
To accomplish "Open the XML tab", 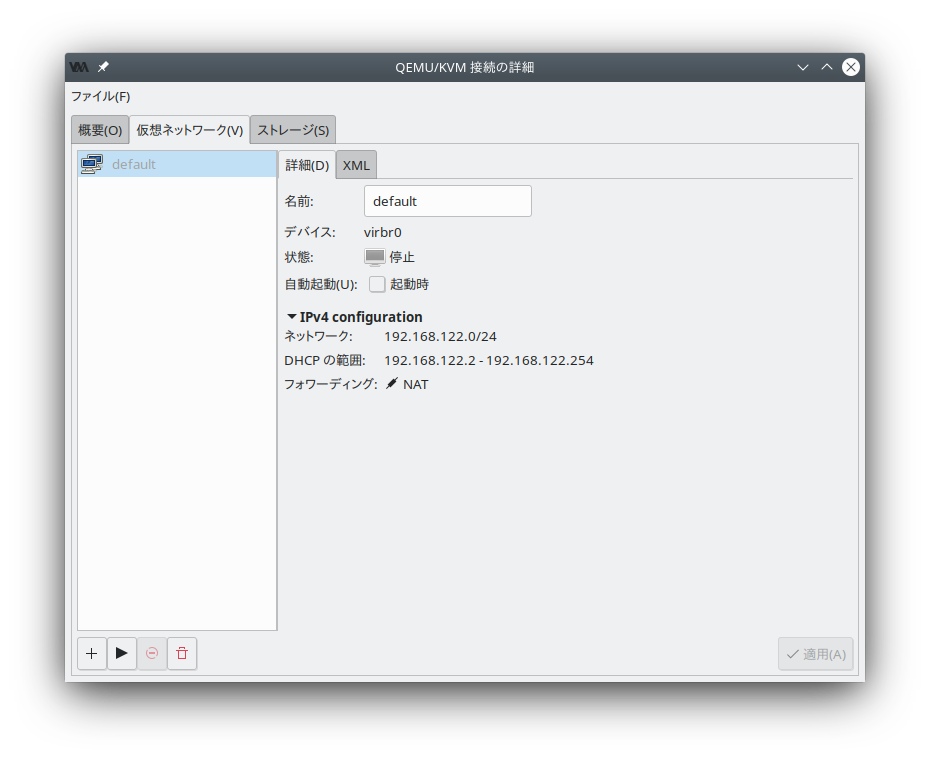I will (x=356, y=165).
